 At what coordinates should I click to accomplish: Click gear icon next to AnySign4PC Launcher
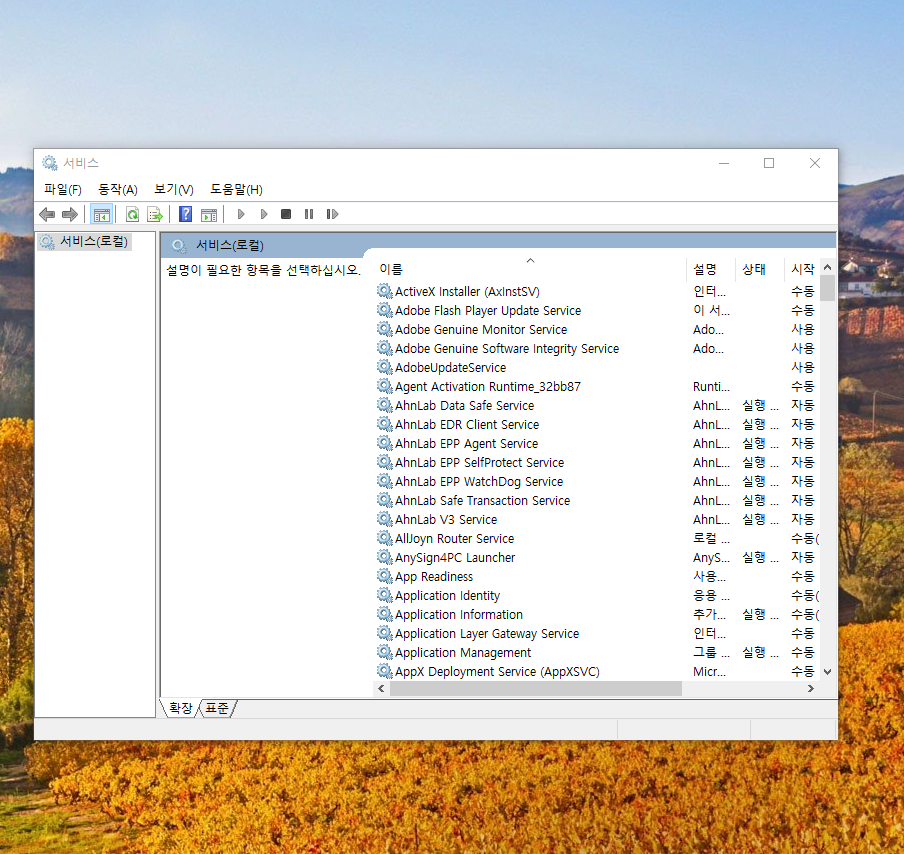(x=385, y=557)
